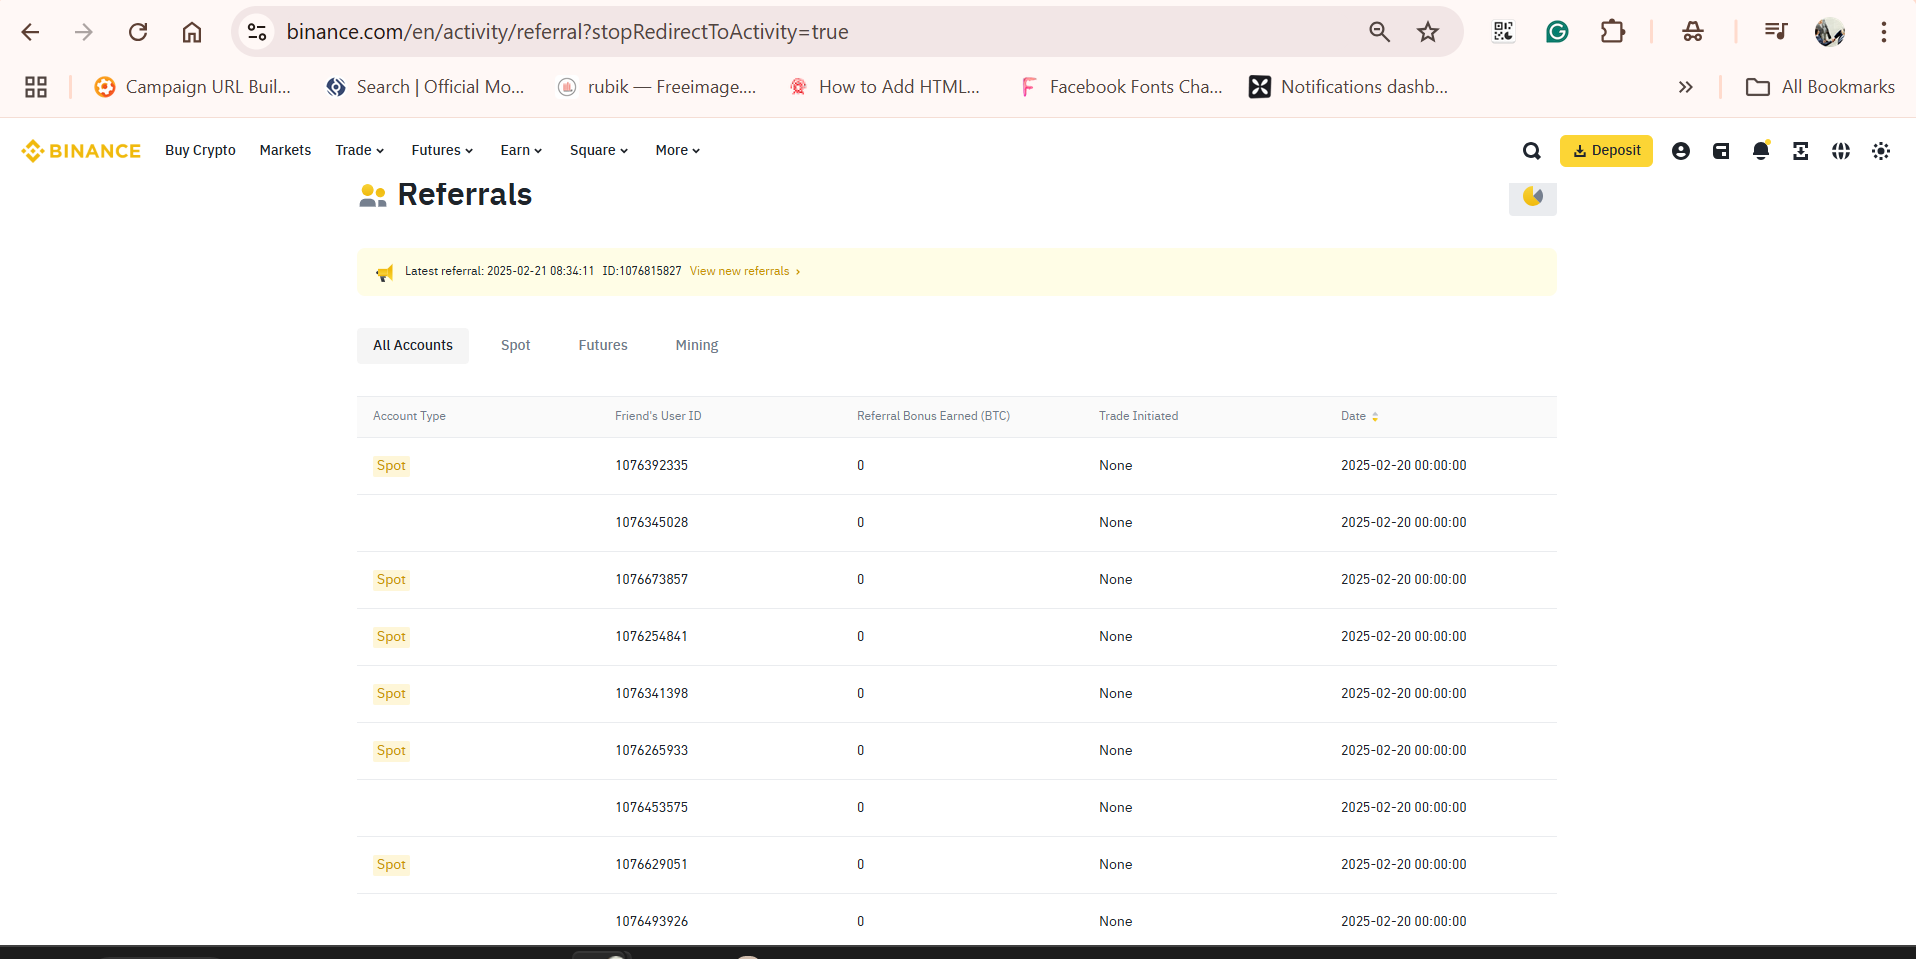
Task: Click the Friend's User ID column header
Action: tap(658, 416)
